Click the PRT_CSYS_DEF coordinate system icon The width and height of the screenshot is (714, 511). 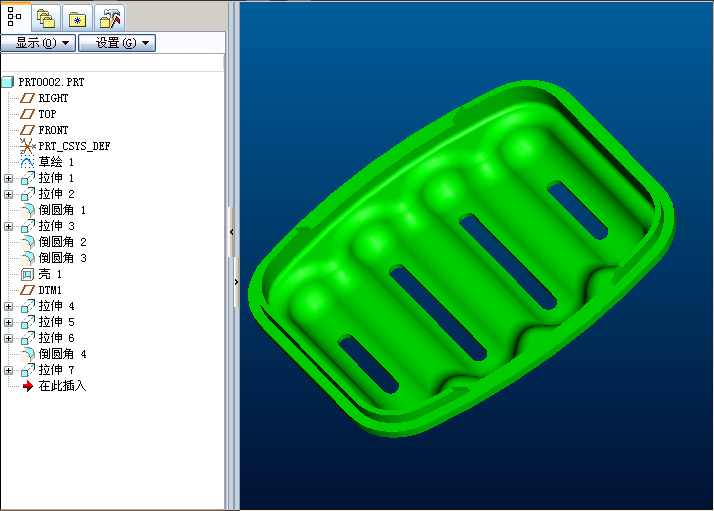[27, 146]
